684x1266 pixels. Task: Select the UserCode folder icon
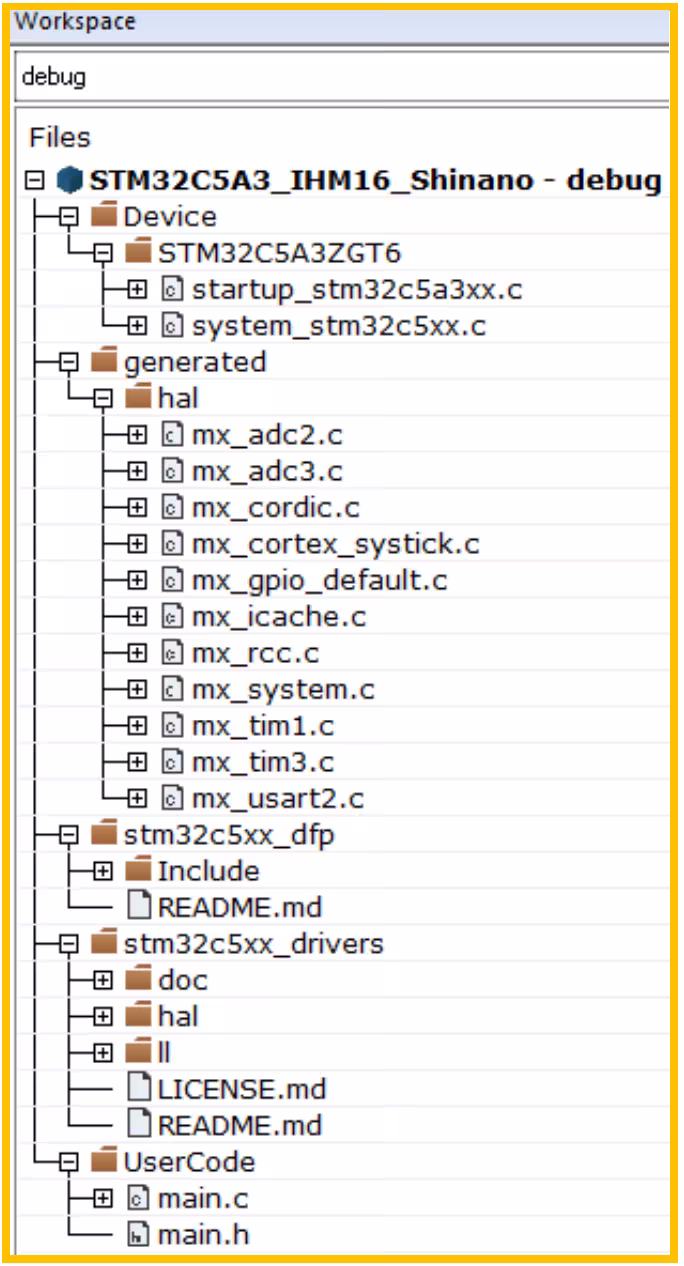coord(104,1161)
